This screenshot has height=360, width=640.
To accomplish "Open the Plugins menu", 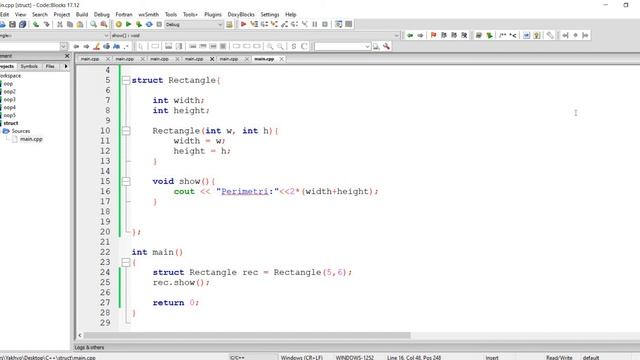I will 213,14.
